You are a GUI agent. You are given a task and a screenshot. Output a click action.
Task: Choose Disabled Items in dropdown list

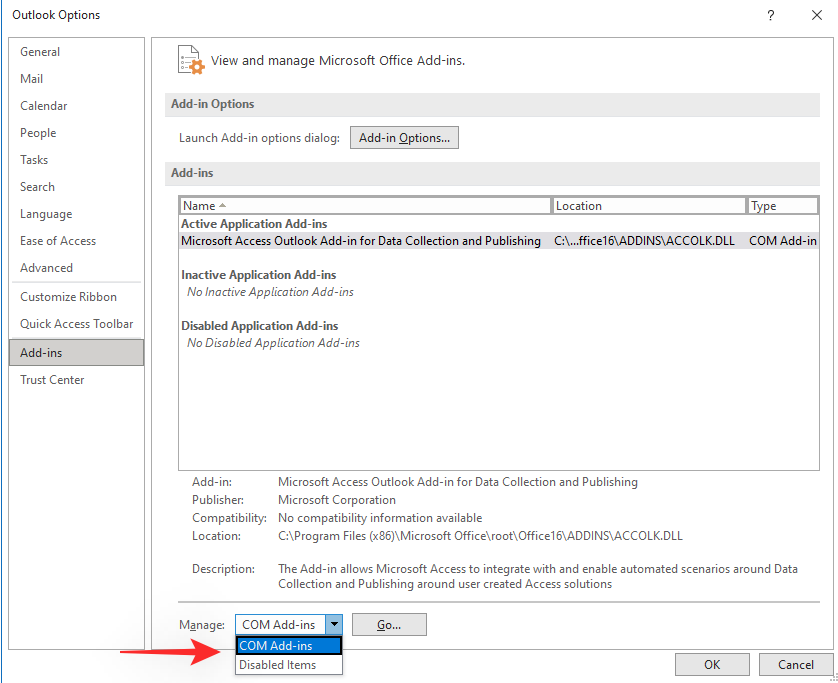pos(289,665)
